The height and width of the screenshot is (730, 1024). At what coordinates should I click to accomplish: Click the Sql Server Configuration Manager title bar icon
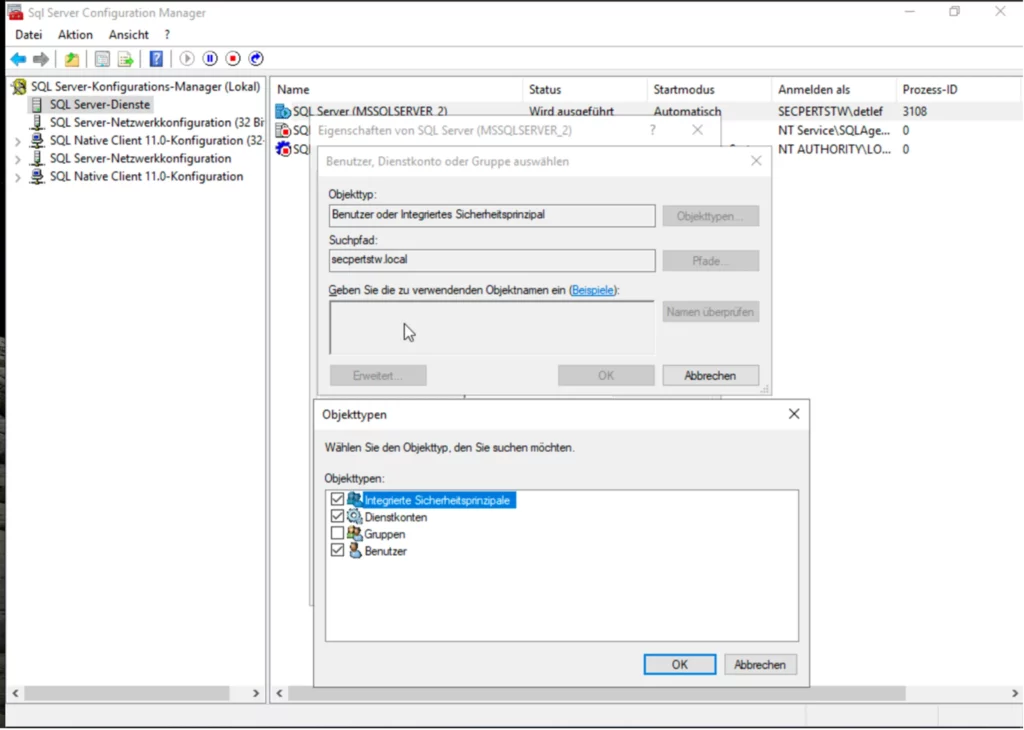(15, 12)
